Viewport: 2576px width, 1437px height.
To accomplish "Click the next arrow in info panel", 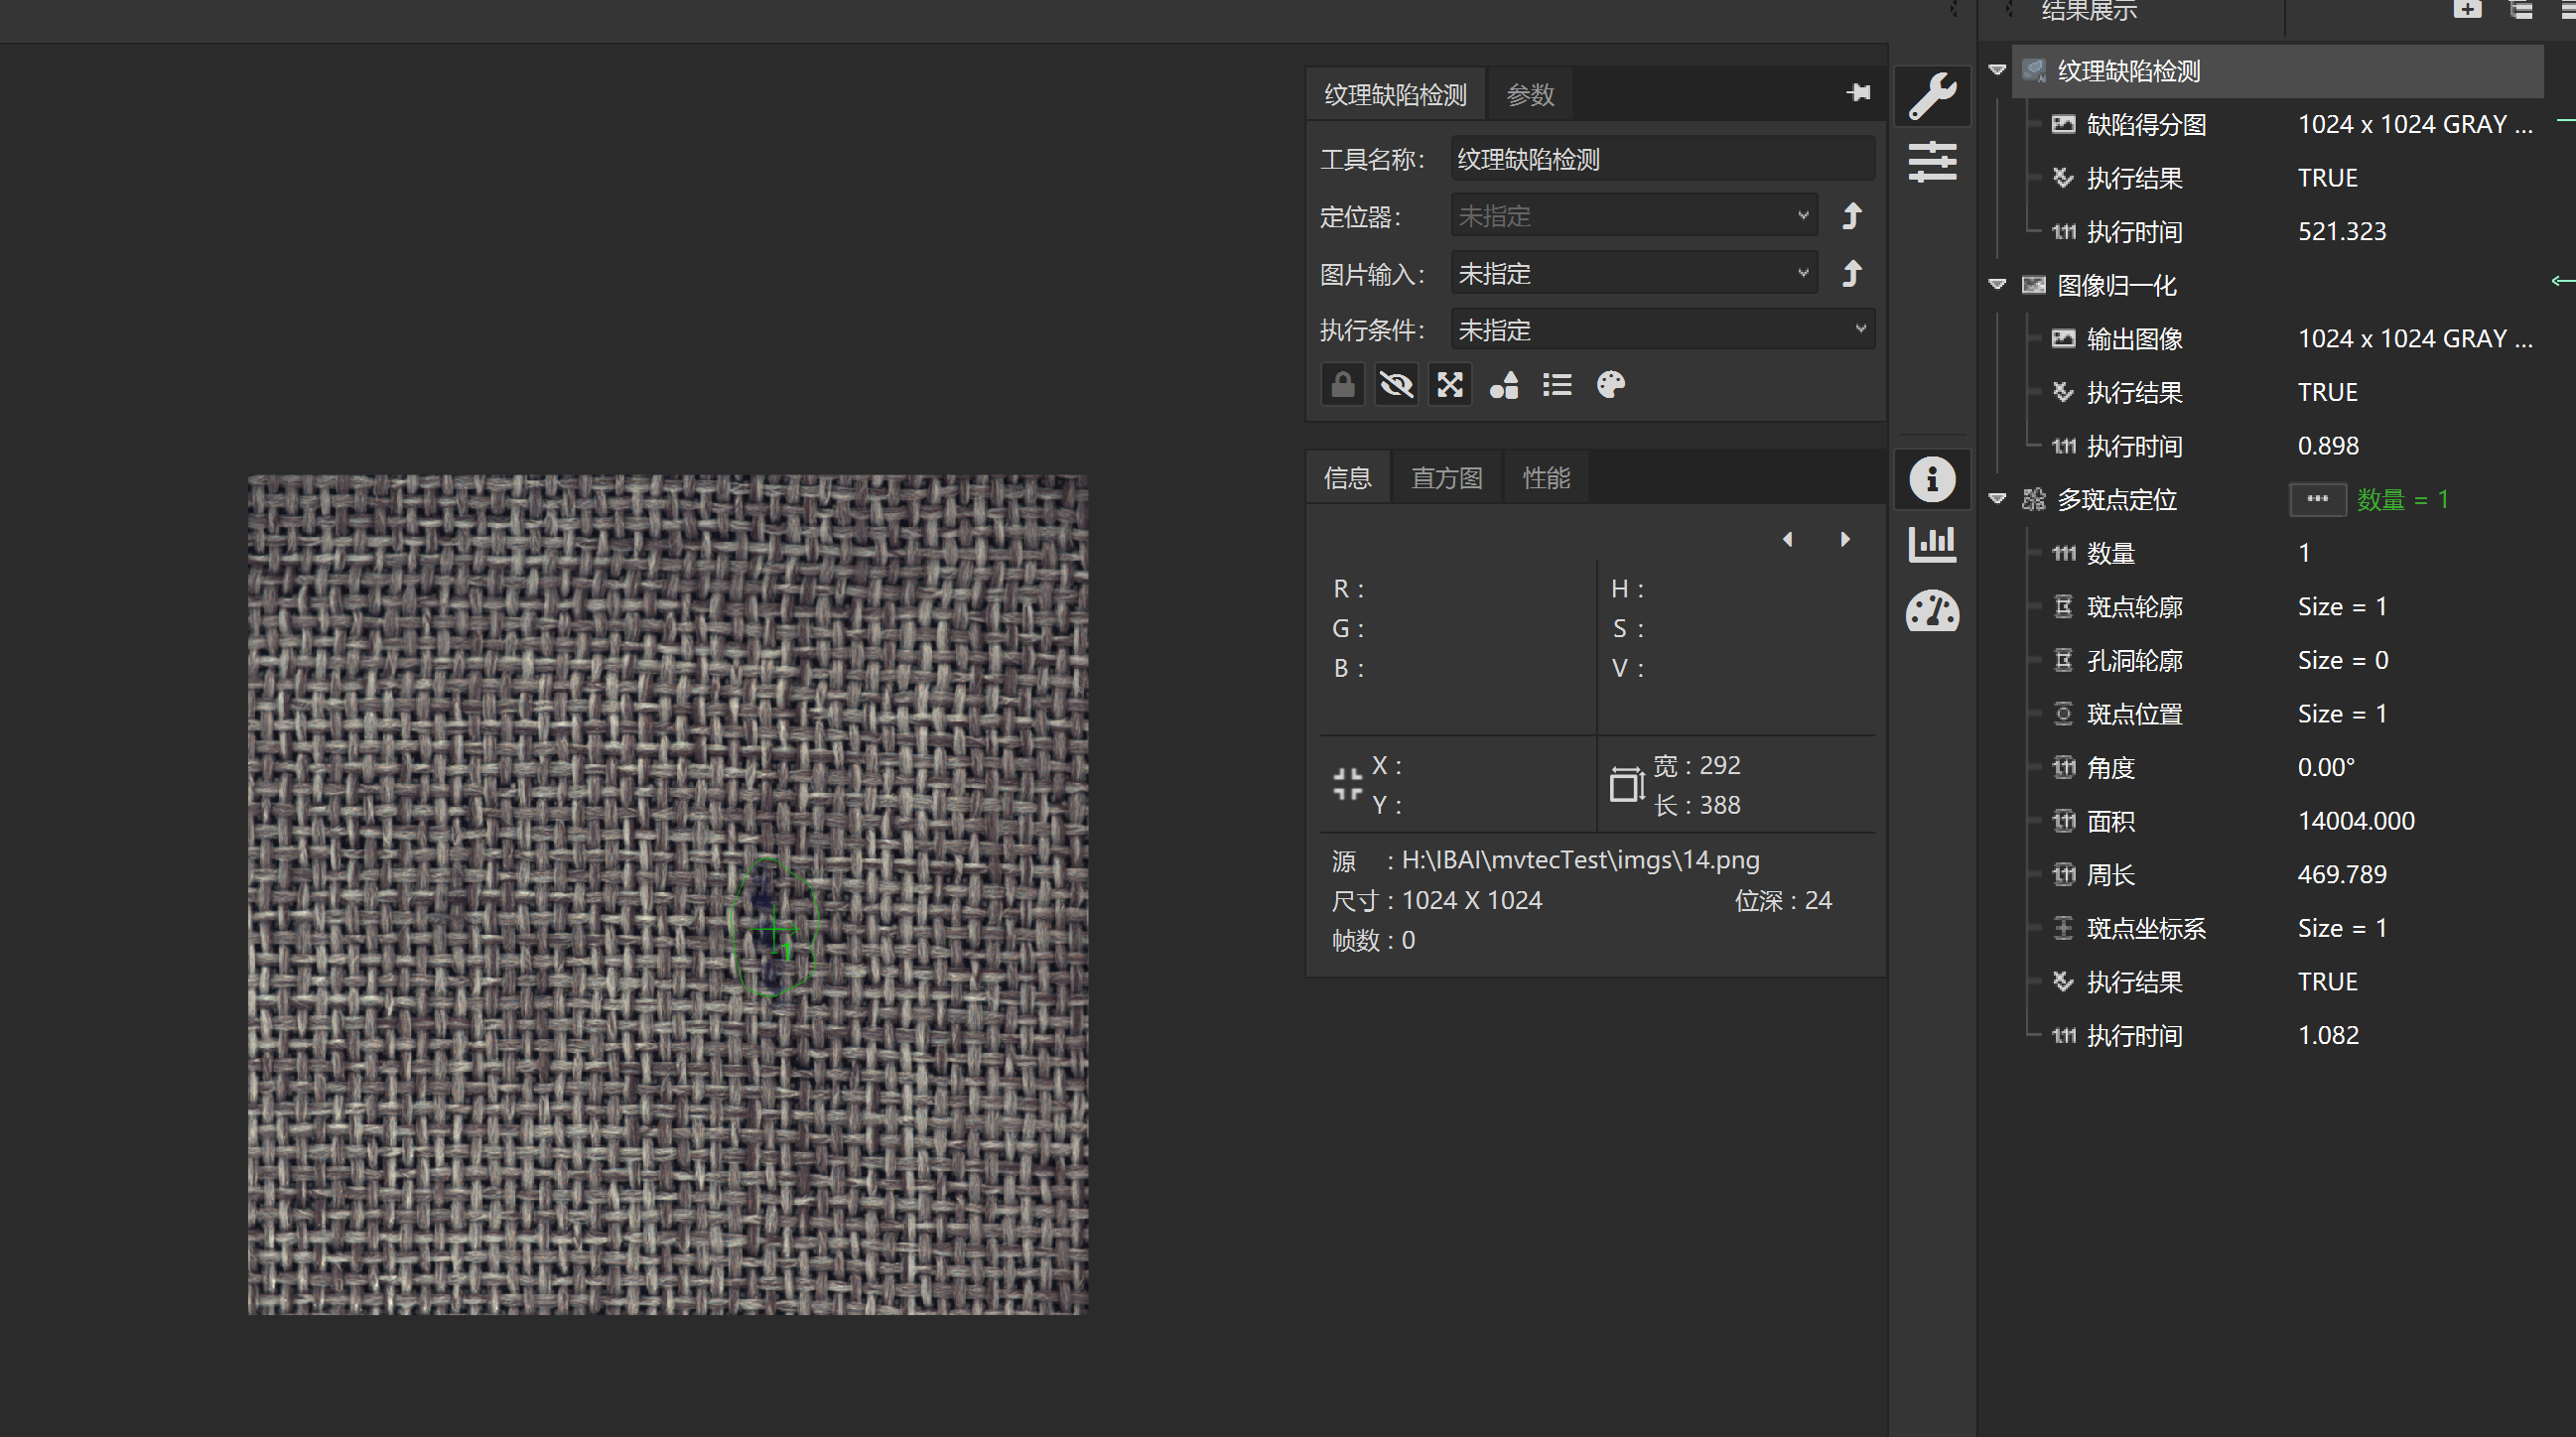I will (1845, 540).
